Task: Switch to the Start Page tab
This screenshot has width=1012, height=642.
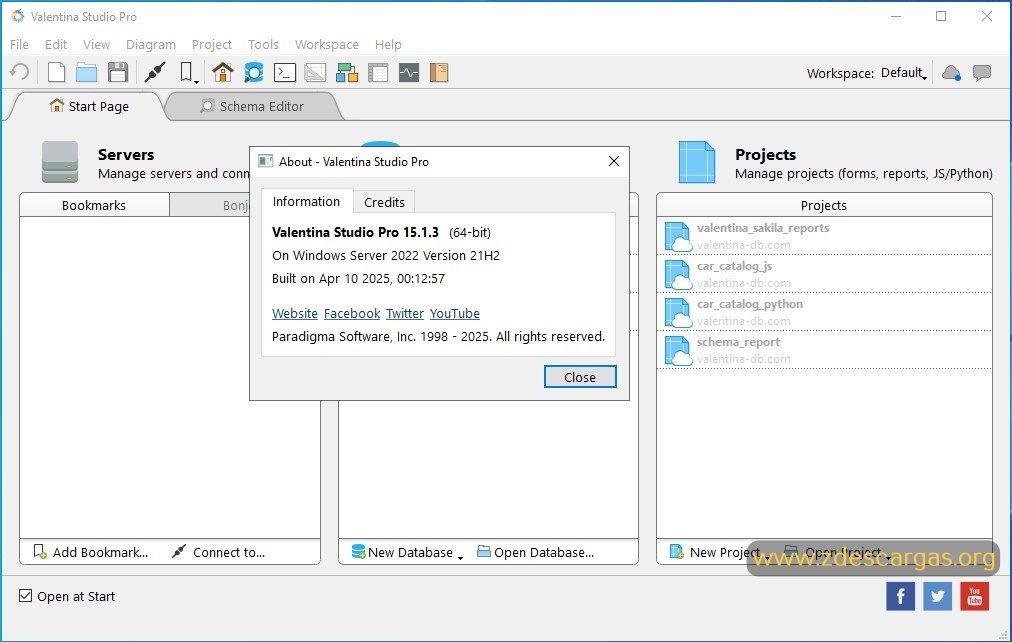Action: [x=89, y=106]
